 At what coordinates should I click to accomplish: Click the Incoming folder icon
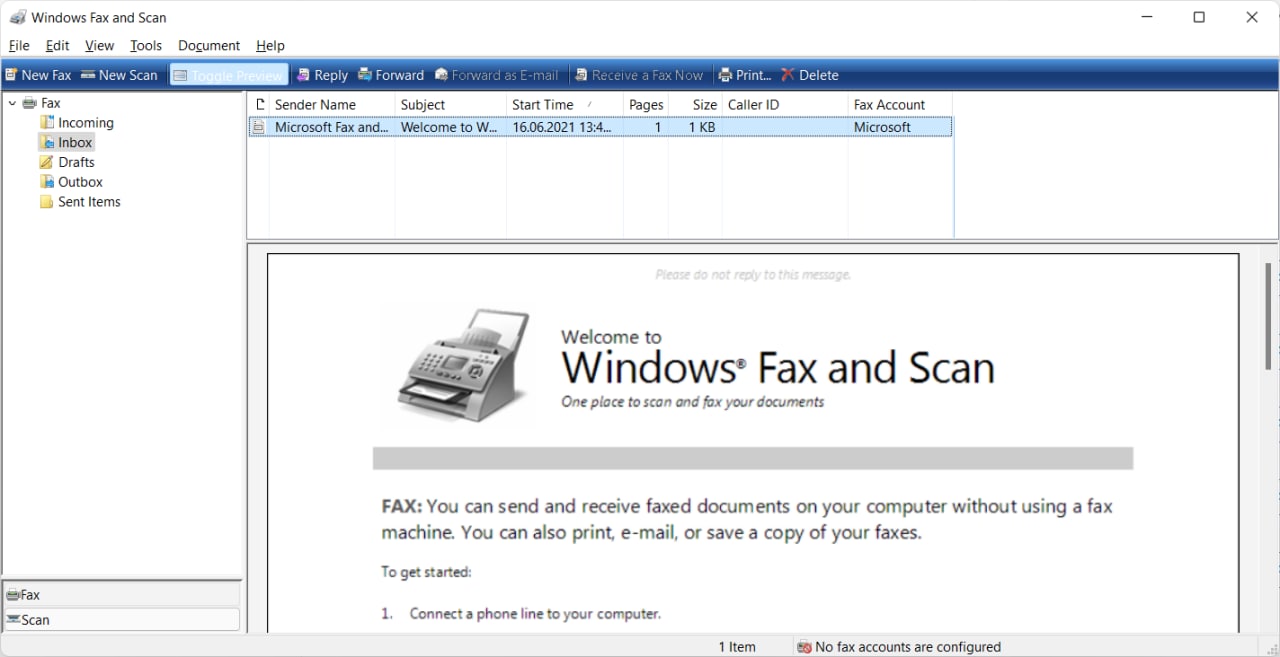[46, 123]
